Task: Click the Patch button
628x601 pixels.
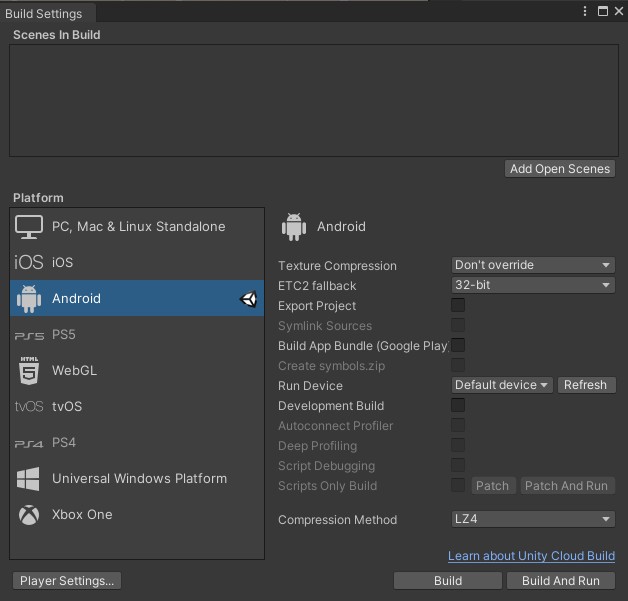Action: [493, 486]
